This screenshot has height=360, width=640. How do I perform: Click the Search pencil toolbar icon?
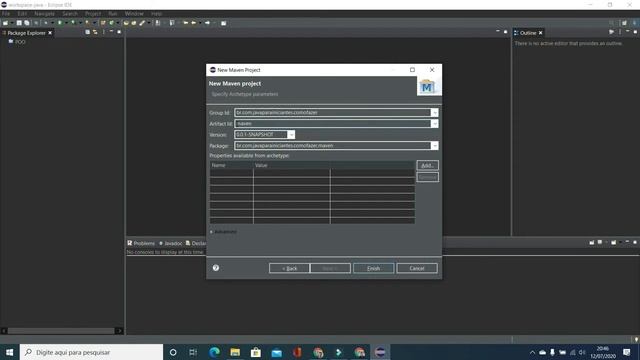[141, 23]
